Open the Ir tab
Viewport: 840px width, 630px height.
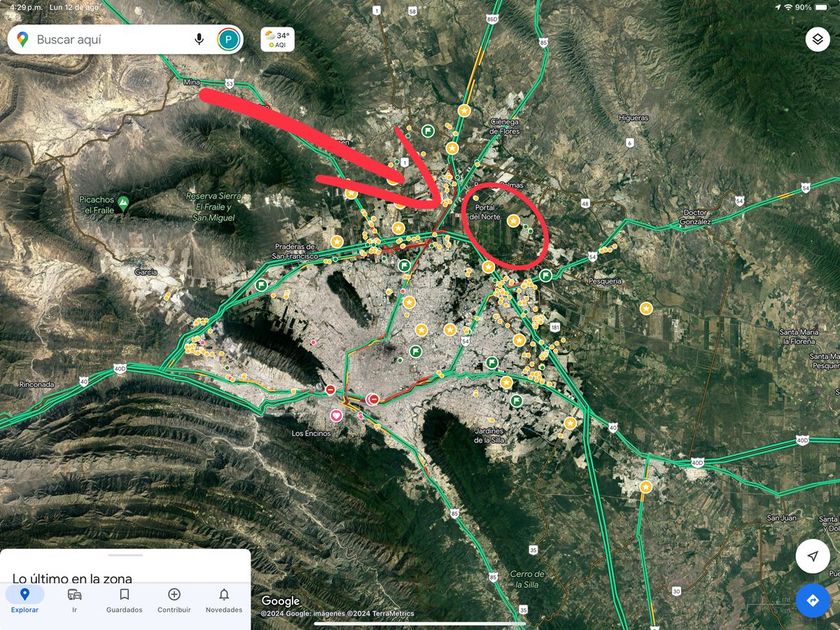tap(74, 601)
